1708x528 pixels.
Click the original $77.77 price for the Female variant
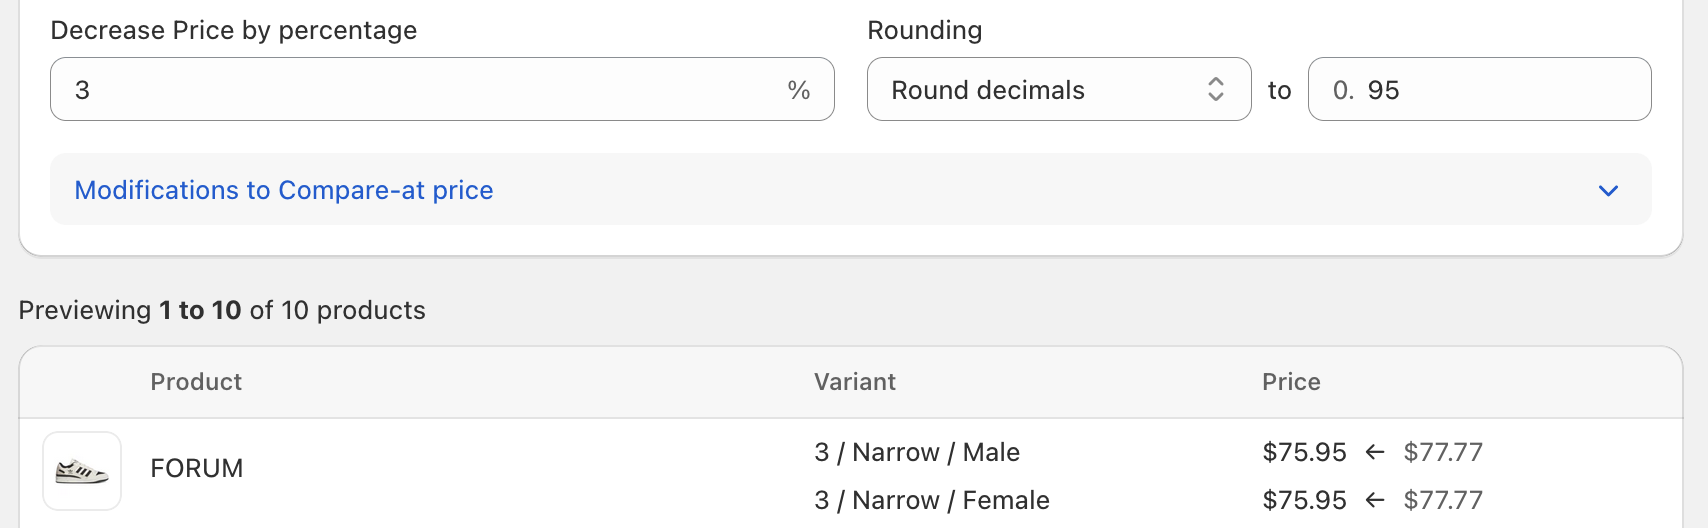(x=1443, y=500)
